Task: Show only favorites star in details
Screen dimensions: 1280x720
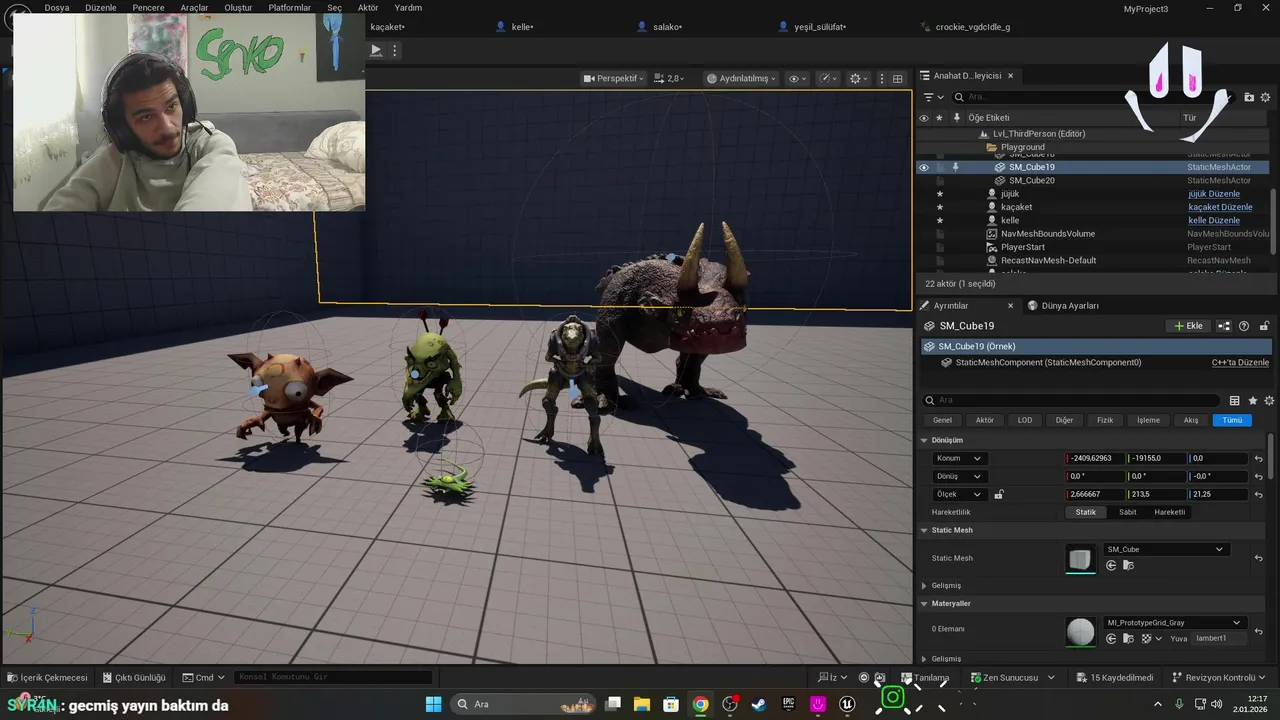Action: tap(1253, 400)
